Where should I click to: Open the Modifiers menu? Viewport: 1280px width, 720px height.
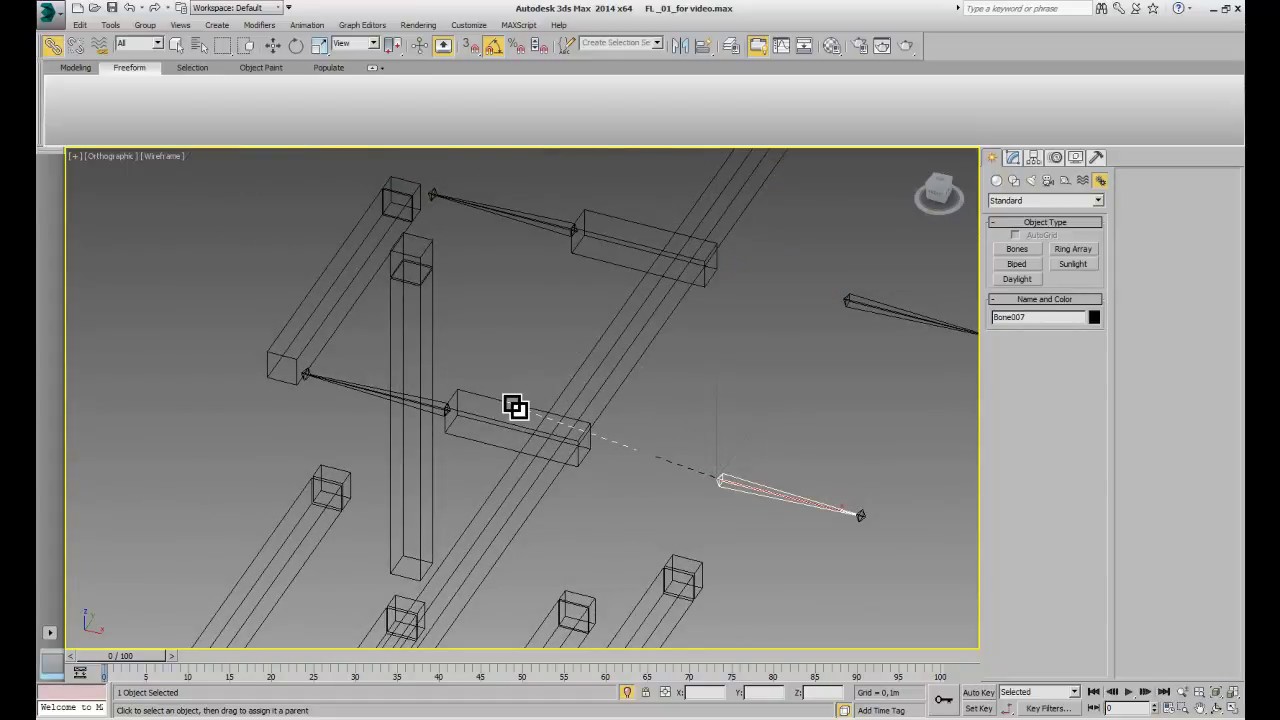(x=259, y=25)
